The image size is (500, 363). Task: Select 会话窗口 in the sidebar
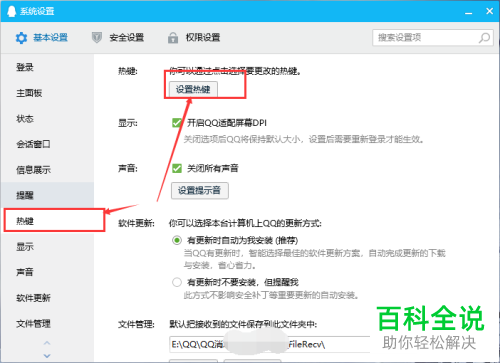(x=47, y=144)
